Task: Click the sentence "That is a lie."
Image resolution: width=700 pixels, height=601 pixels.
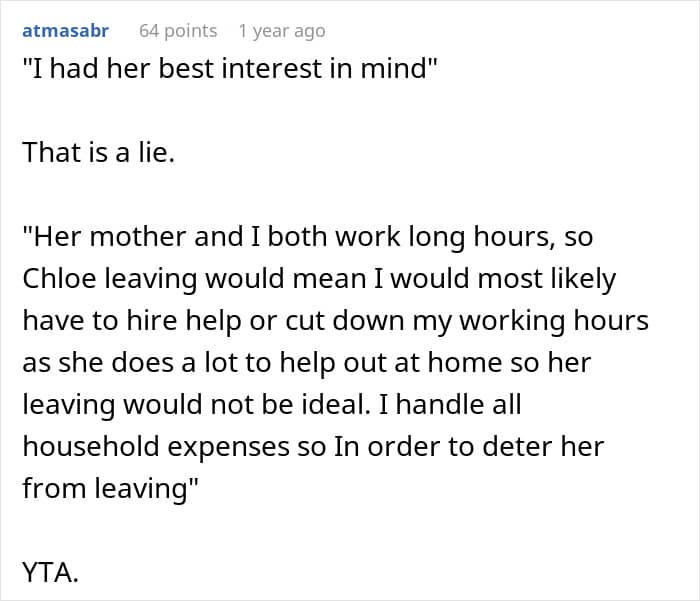Action: click(x=98, y=152)
